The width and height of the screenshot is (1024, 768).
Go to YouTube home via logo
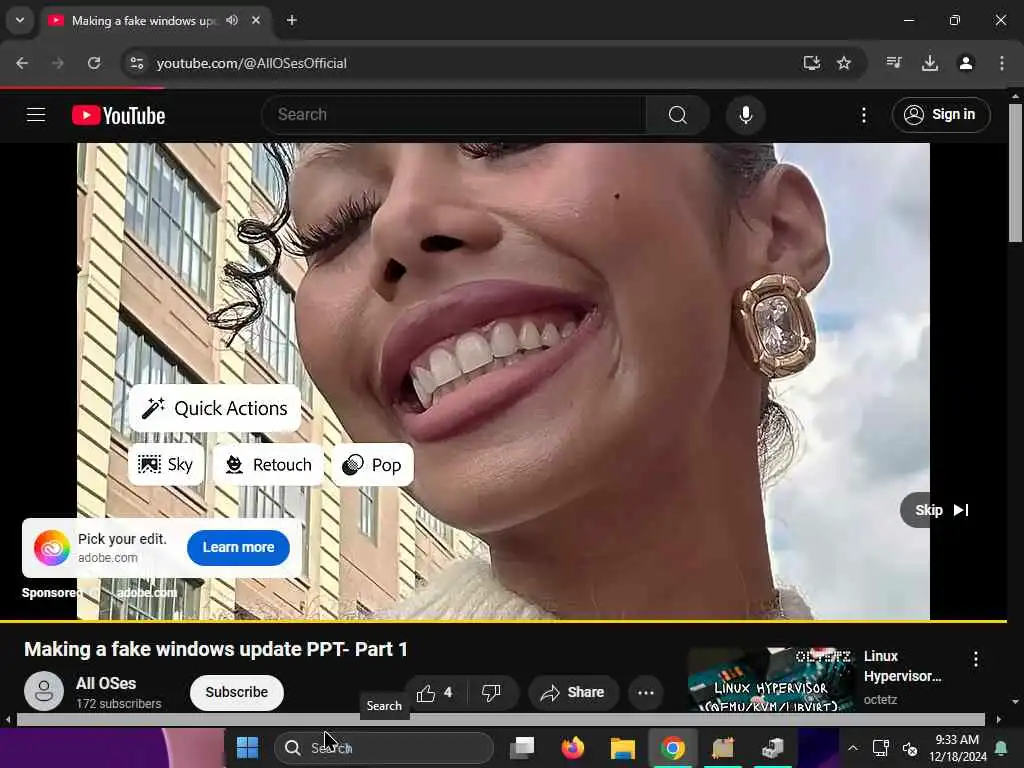tap(118, 116)
